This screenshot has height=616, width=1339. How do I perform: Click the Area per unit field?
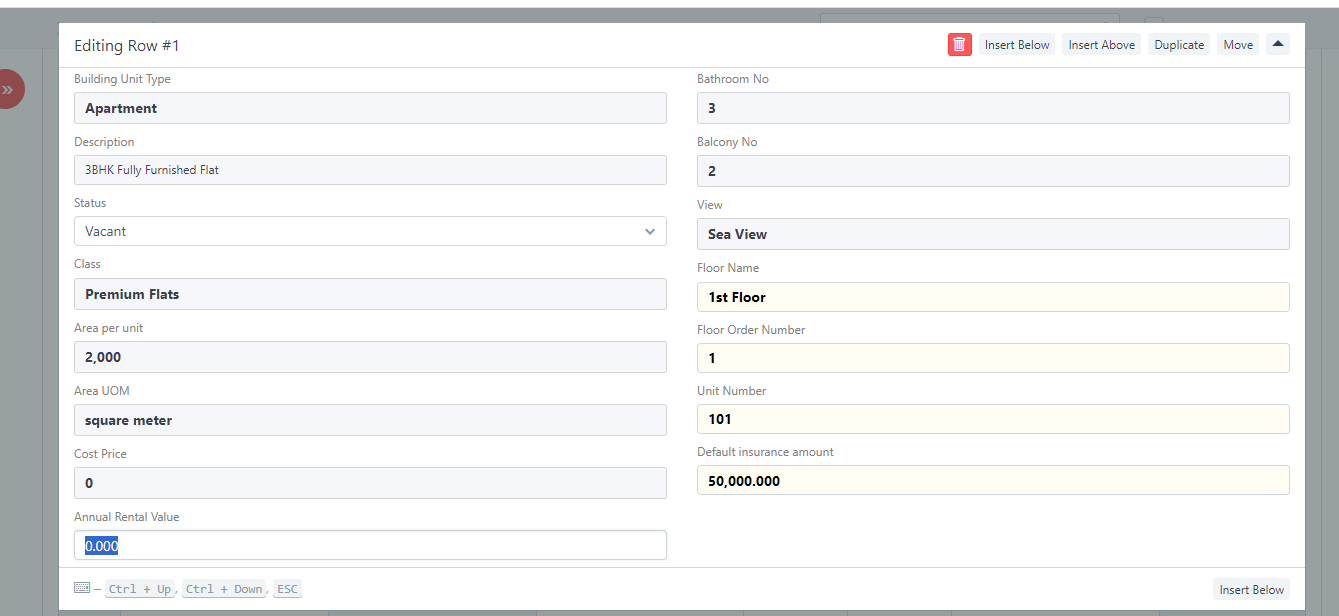click(x=370, y=357)
